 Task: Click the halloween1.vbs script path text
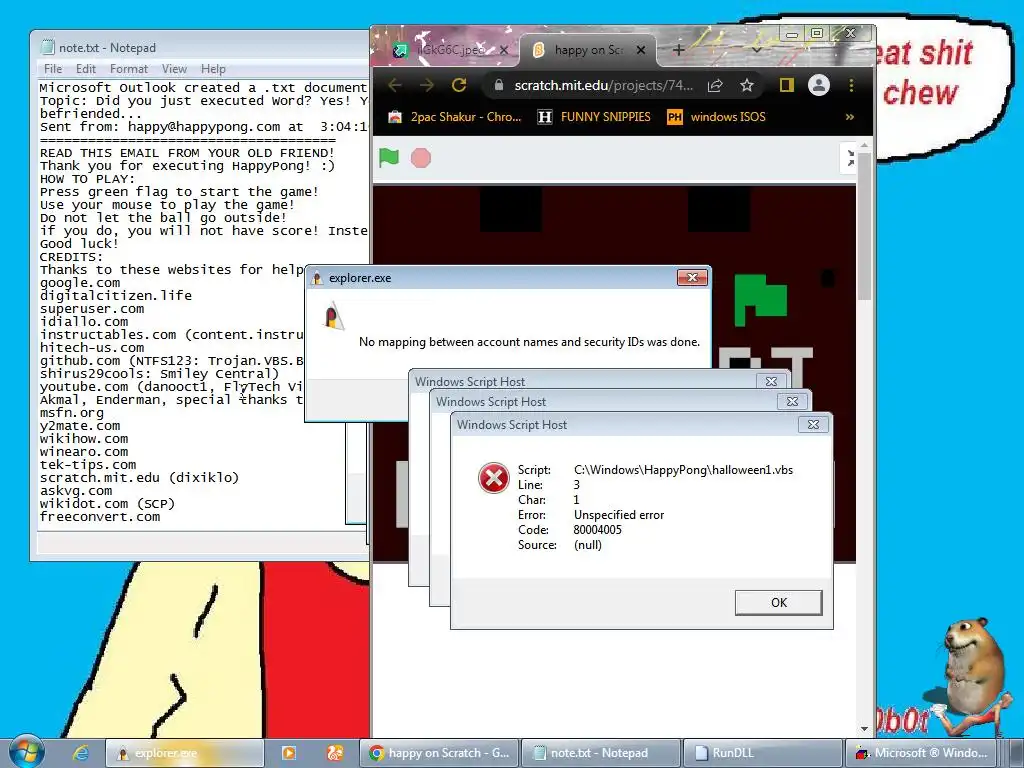(684, 470)
